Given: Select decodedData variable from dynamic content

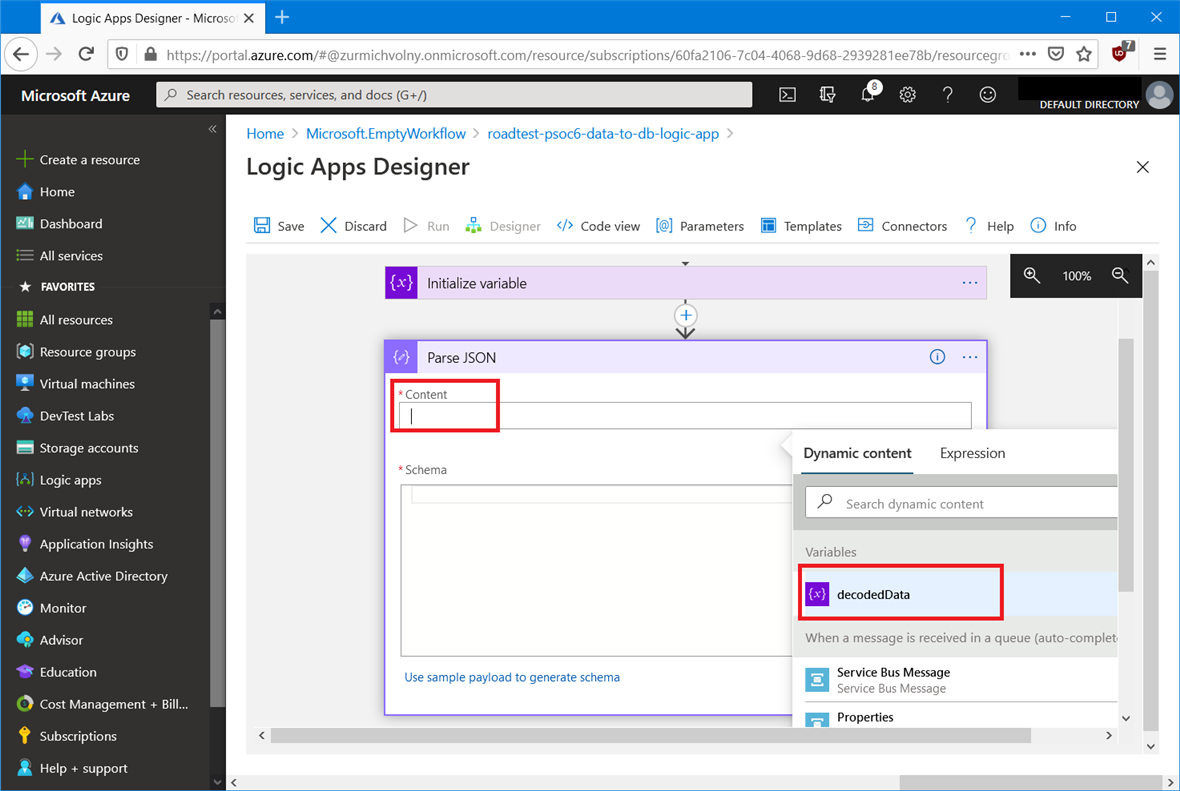Looking at the screenshot, I should pyautogui.click(x=873, y=594).
